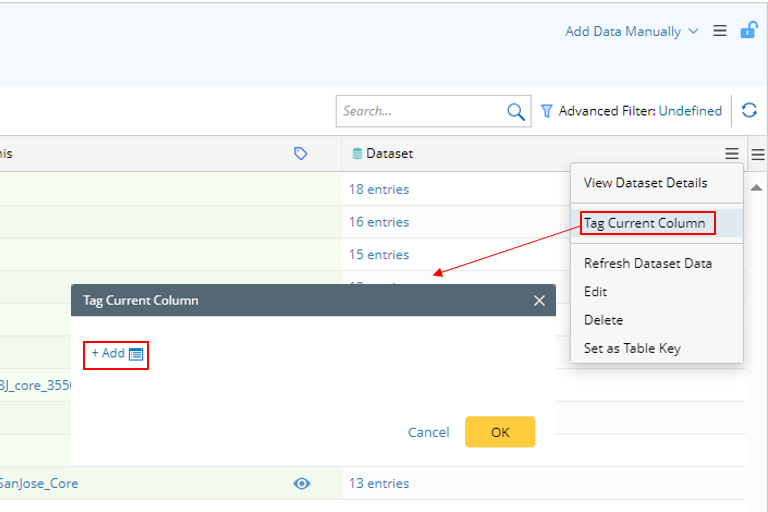This screenshot has width=768, height=512.
Task: Click + Add in the tag dialog
Action: 108,353
